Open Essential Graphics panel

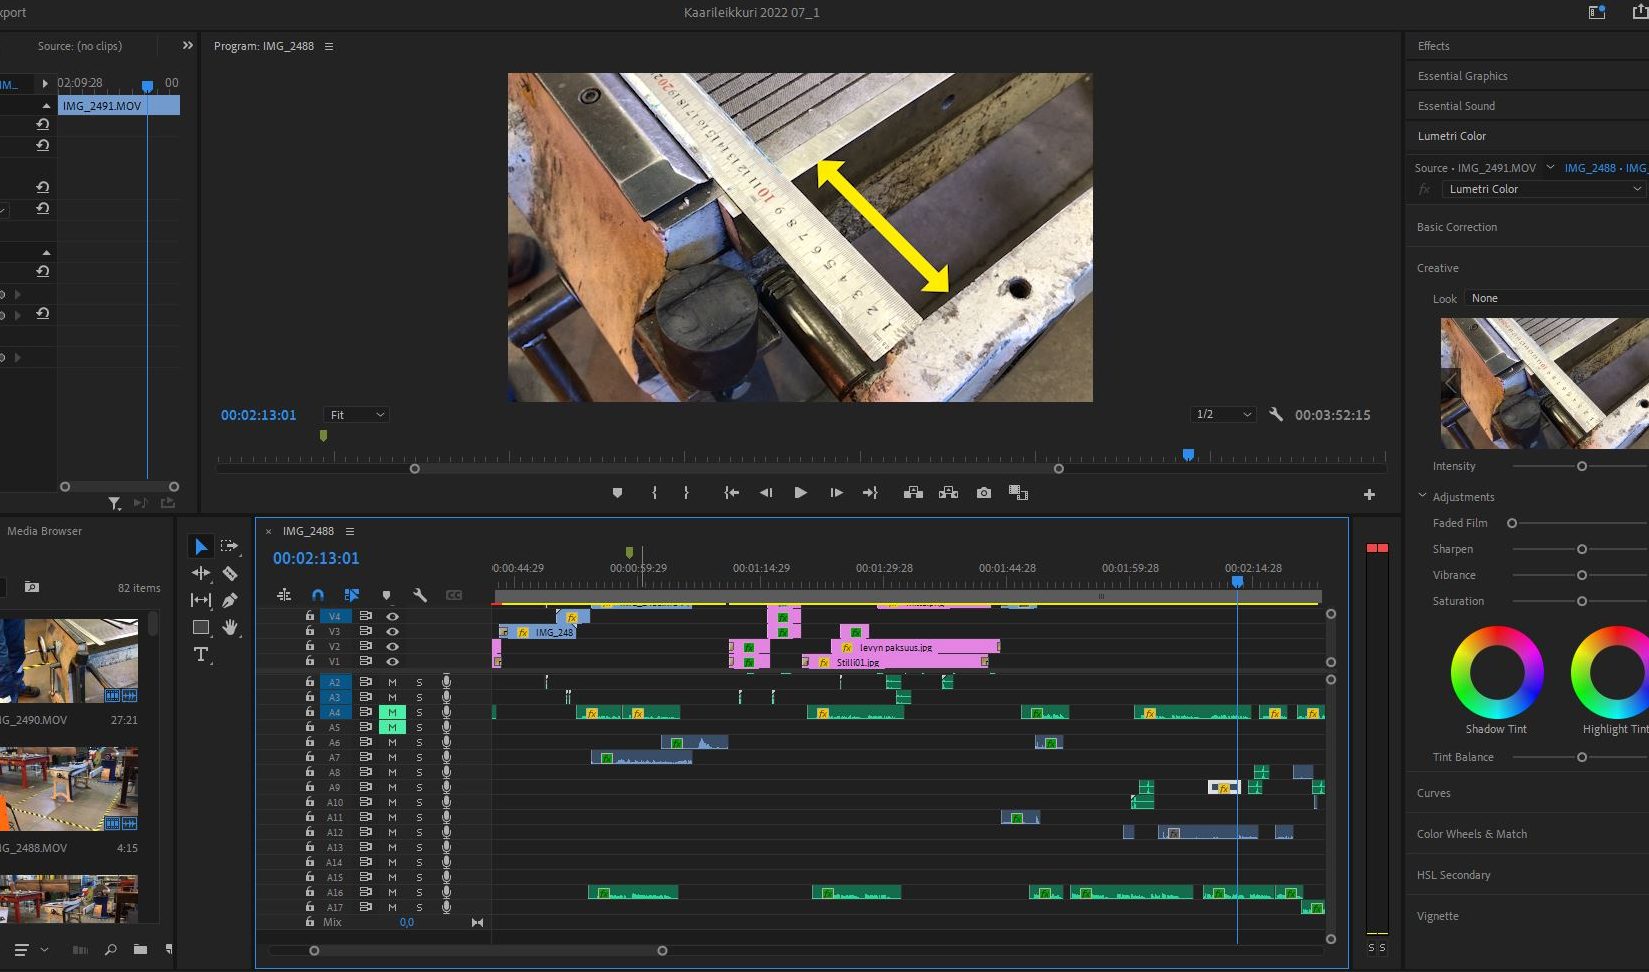[1462, 76]
